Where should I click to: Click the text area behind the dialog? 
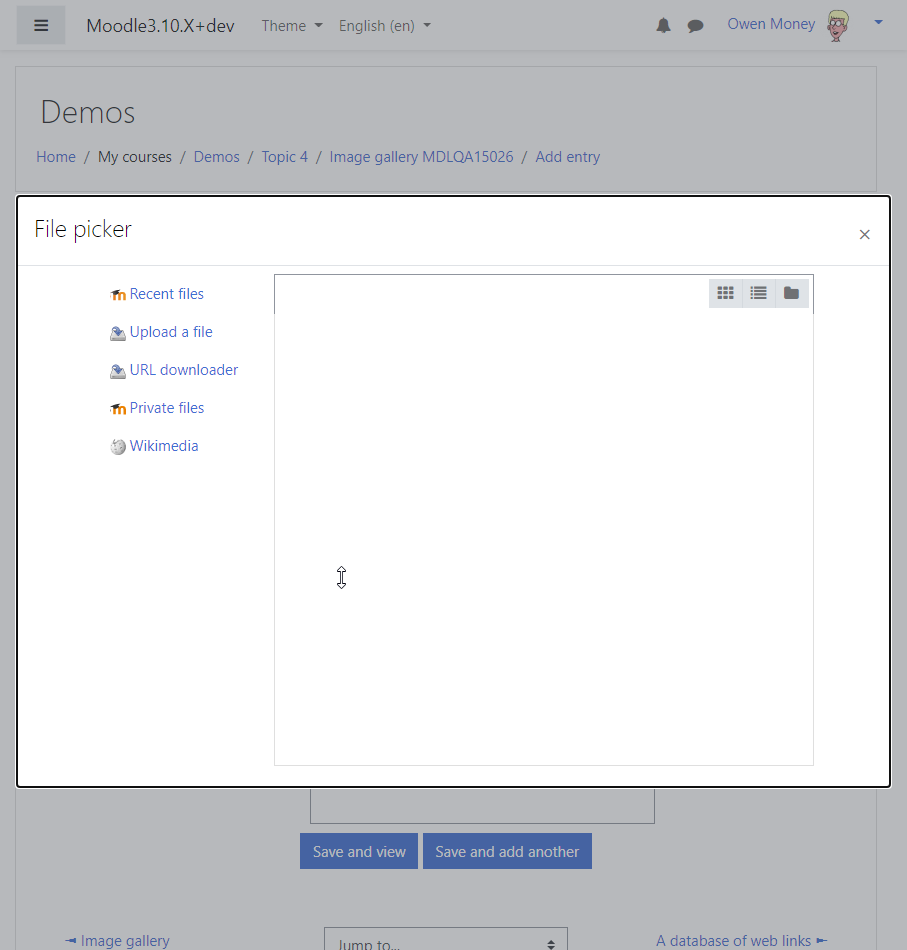482,806
